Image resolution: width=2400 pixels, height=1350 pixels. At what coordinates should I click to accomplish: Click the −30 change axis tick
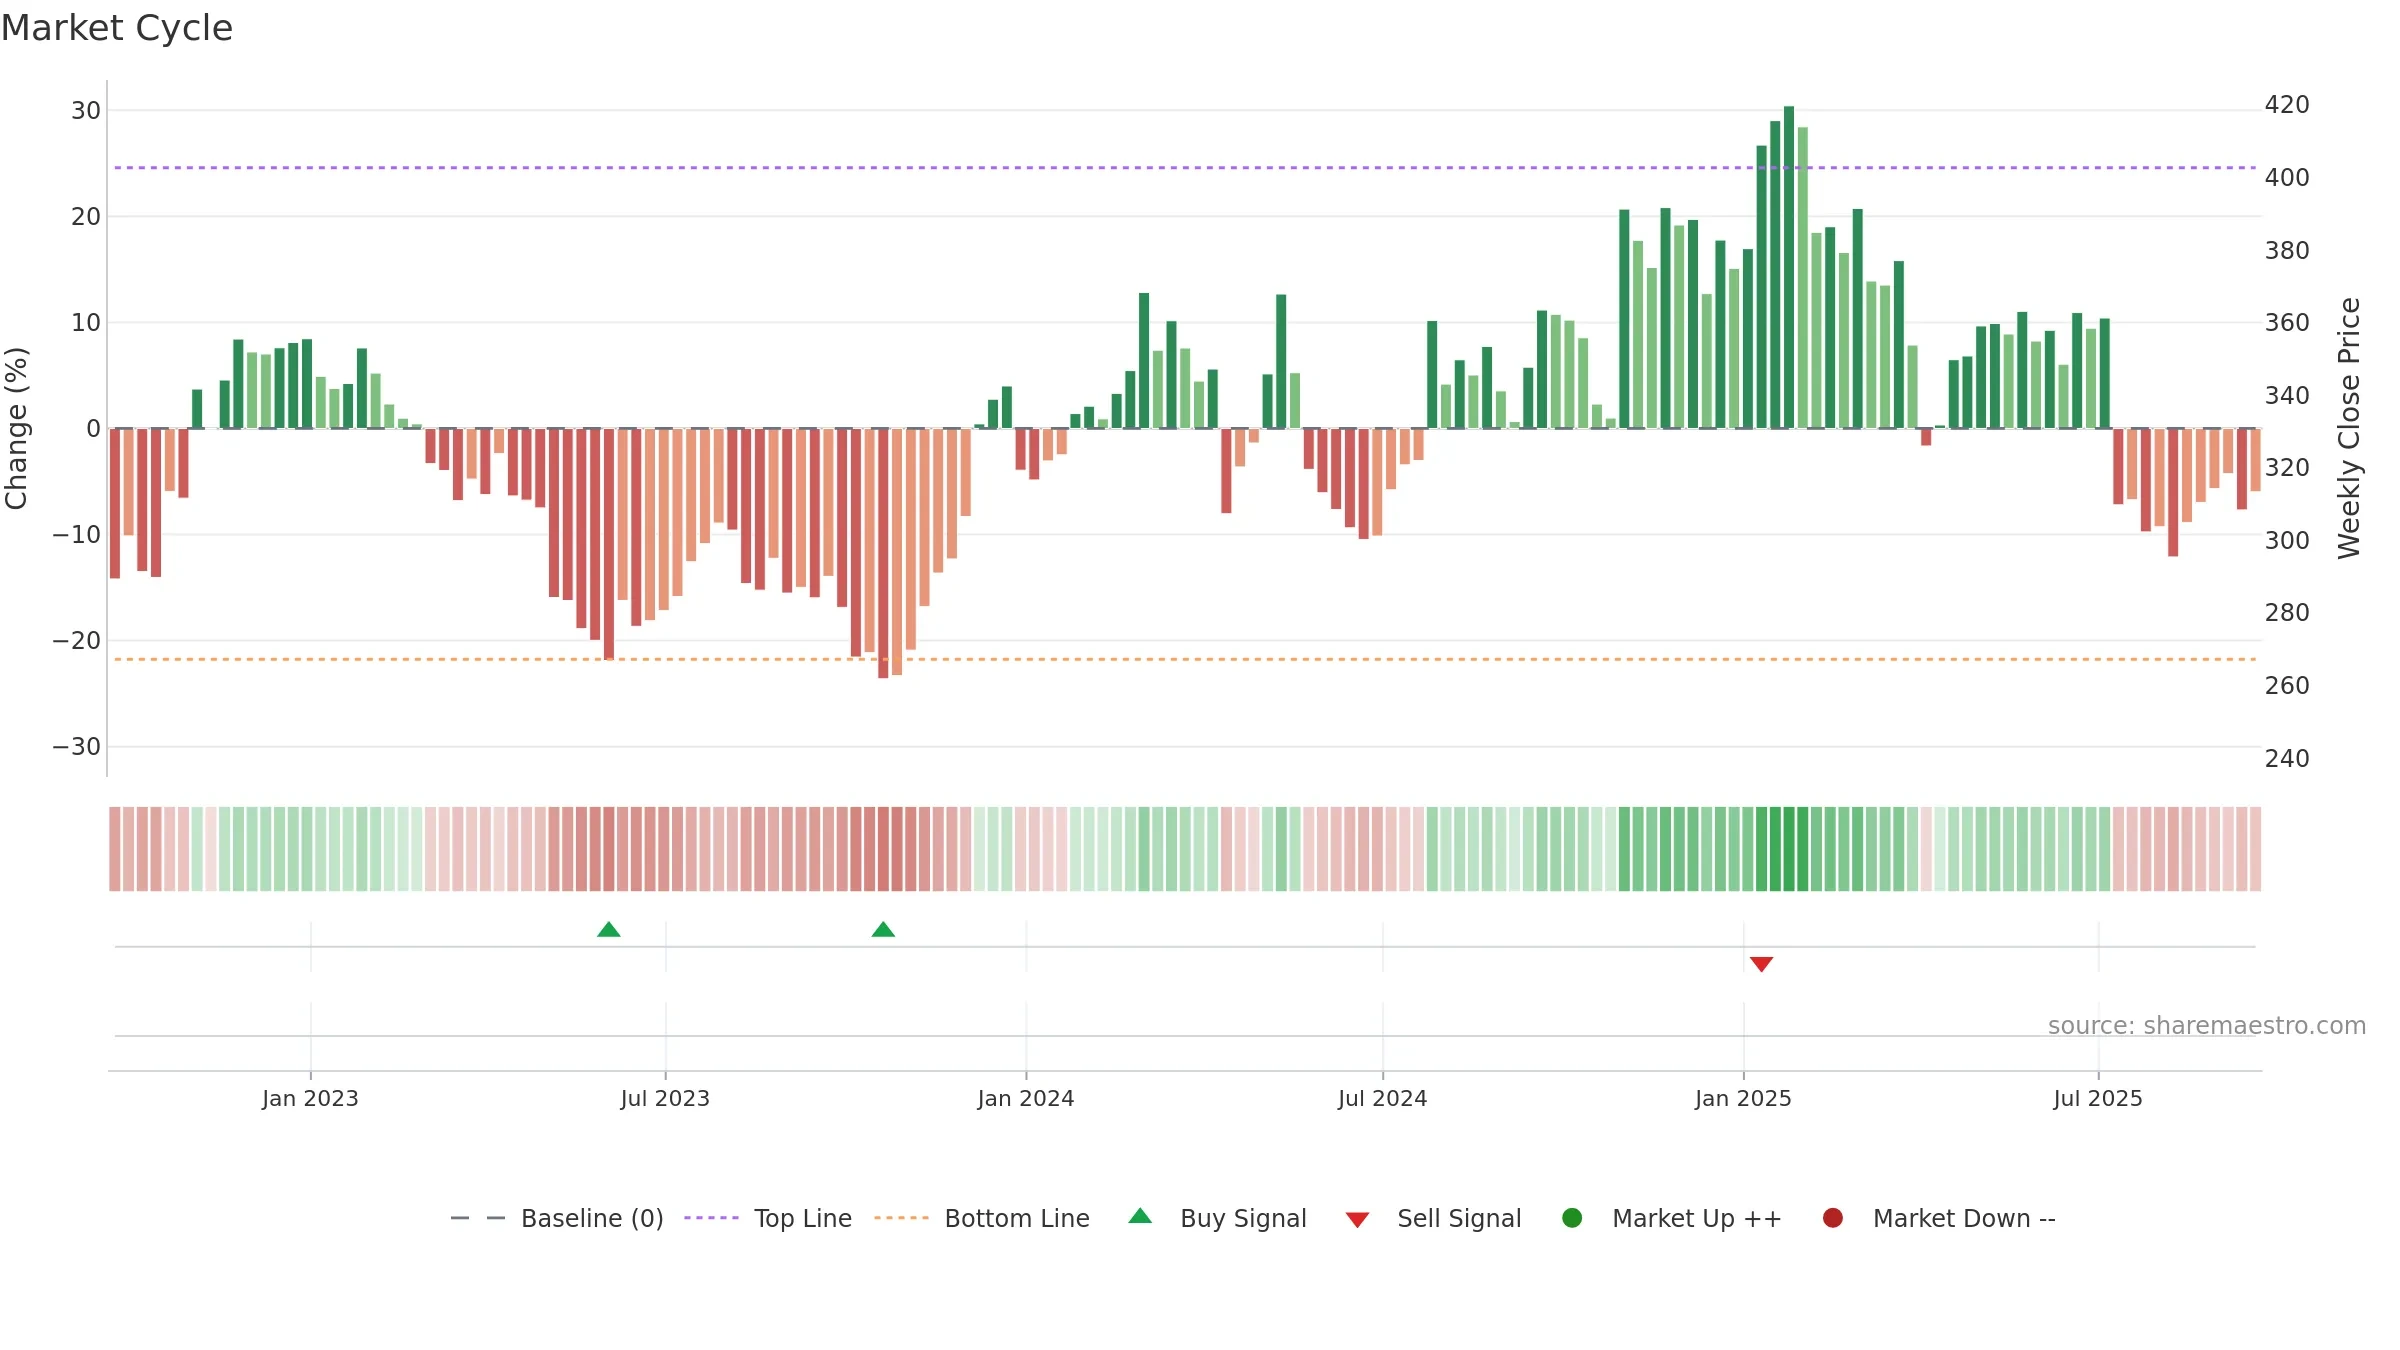pos(77,747)
